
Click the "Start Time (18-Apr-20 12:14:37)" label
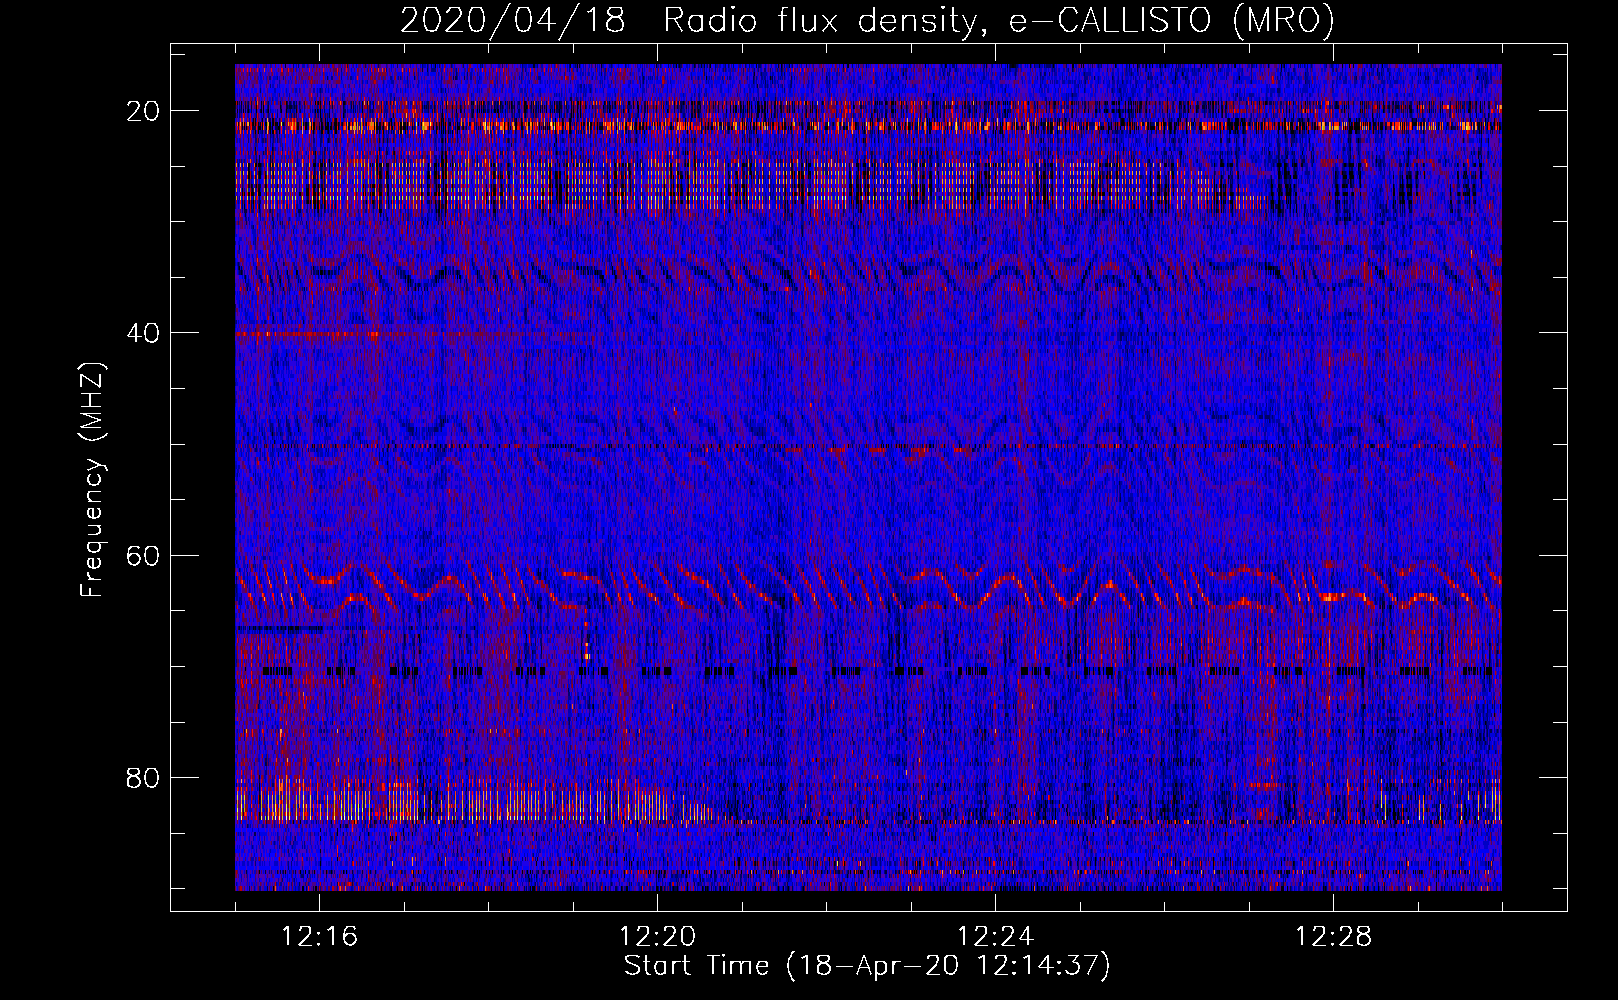[x=867, y=966]
